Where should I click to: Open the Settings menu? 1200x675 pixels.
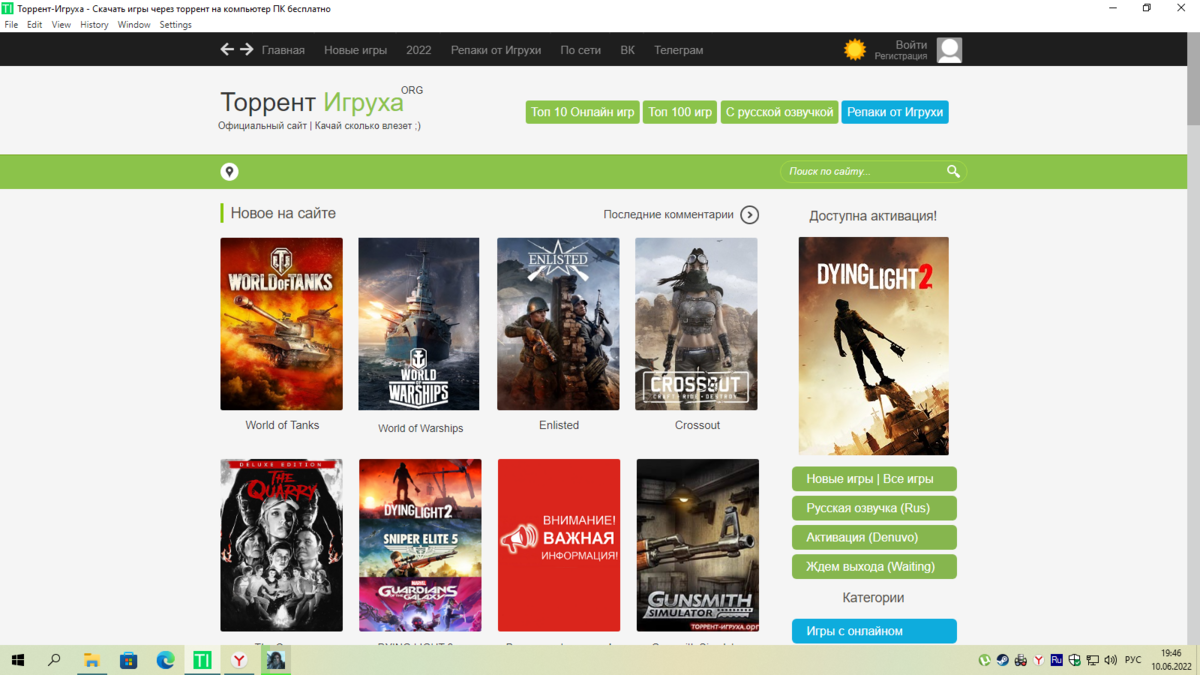pyautogui.click(x=175, y=24)
